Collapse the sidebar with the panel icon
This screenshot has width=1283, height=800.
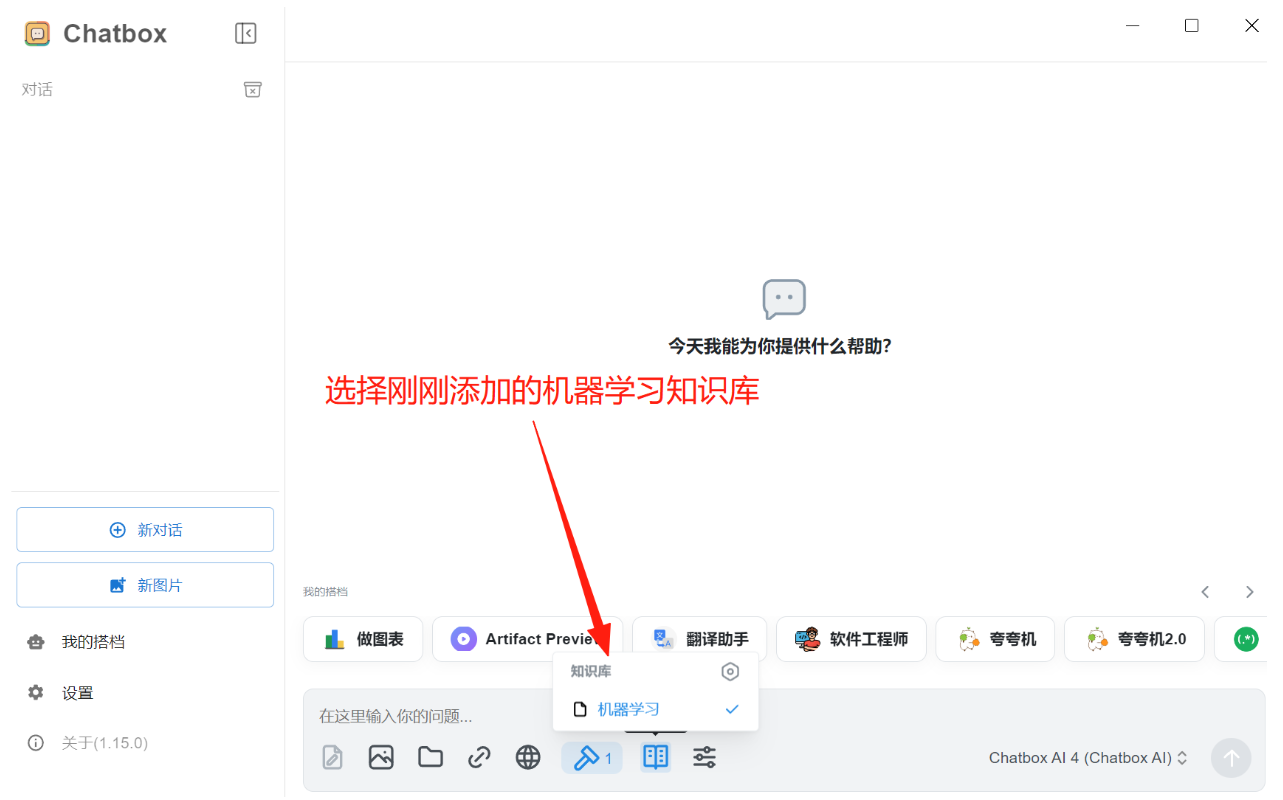click(246, 33)
